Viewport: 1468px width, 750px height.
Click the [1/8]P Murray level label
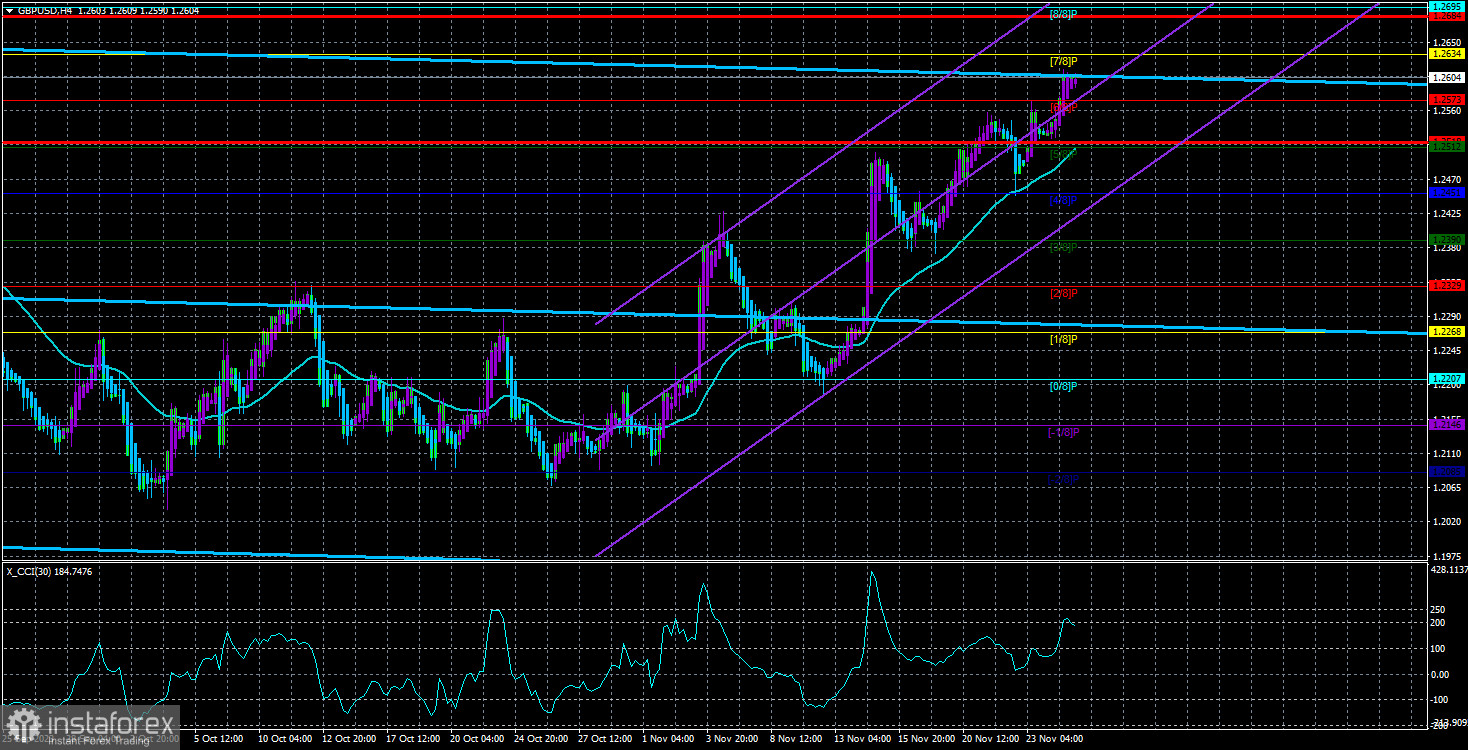(1063, 339)
